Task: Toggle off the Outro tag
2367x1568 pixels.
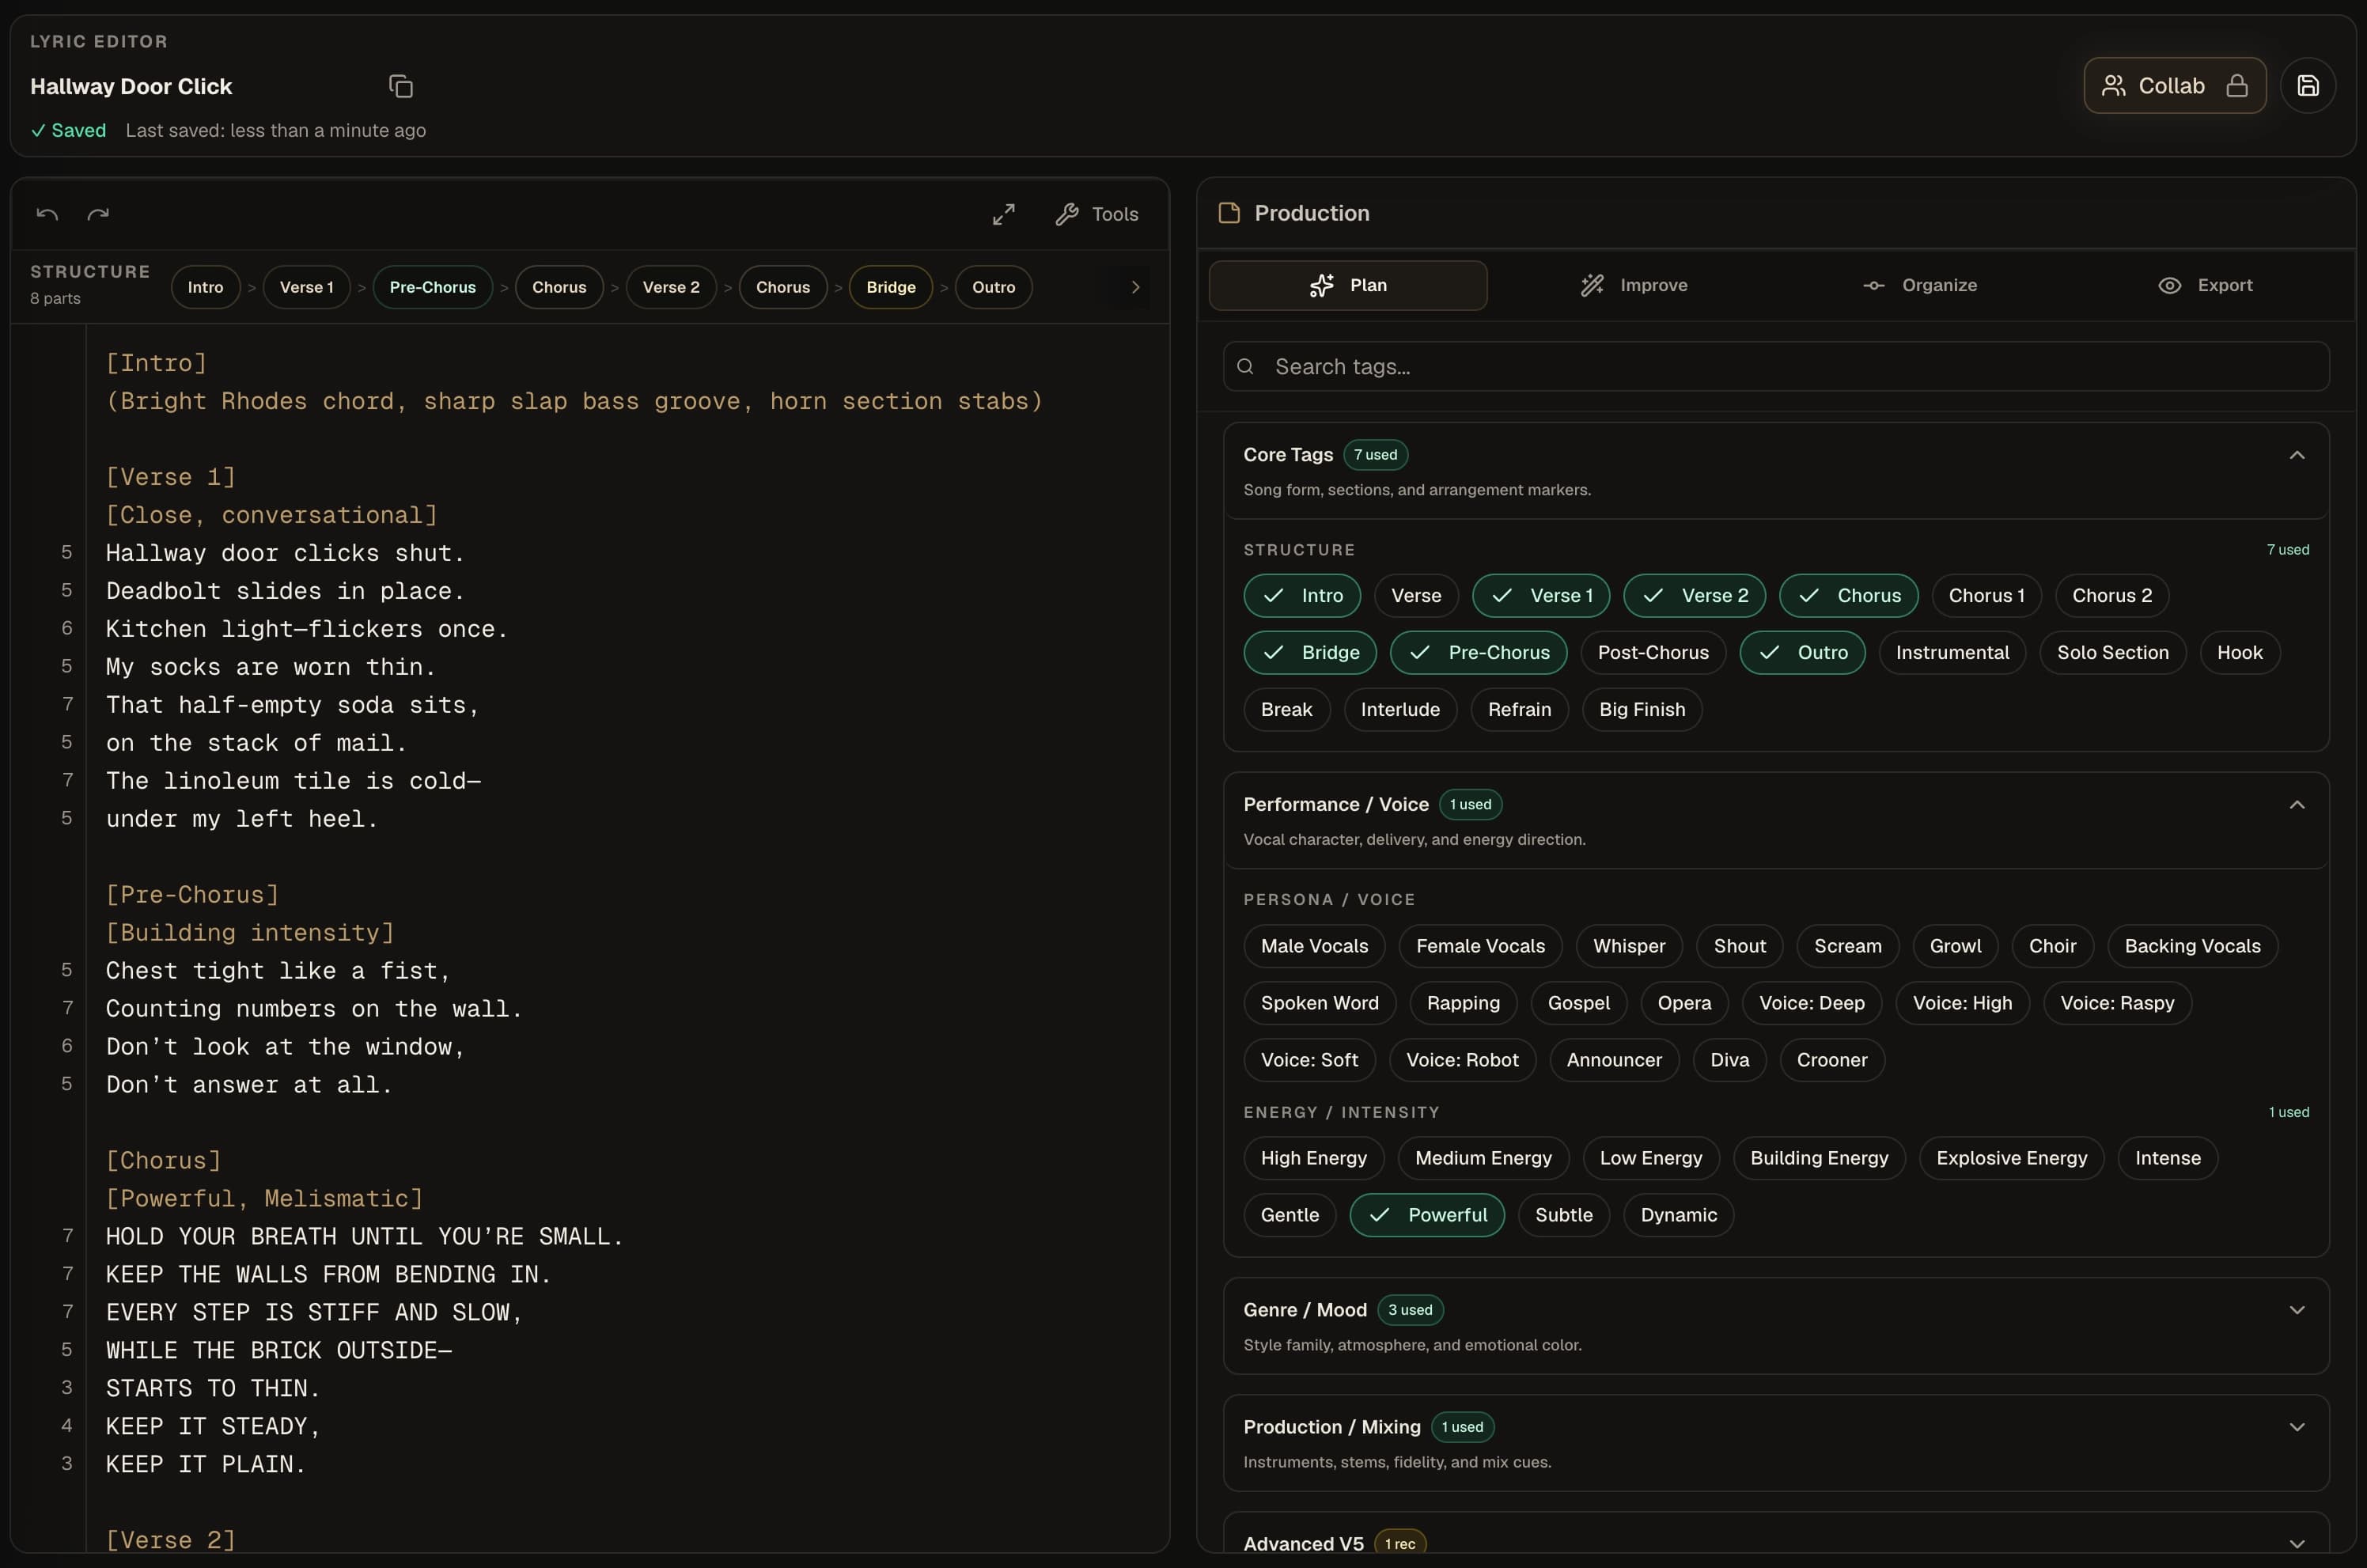Action: coord(1802,652)
